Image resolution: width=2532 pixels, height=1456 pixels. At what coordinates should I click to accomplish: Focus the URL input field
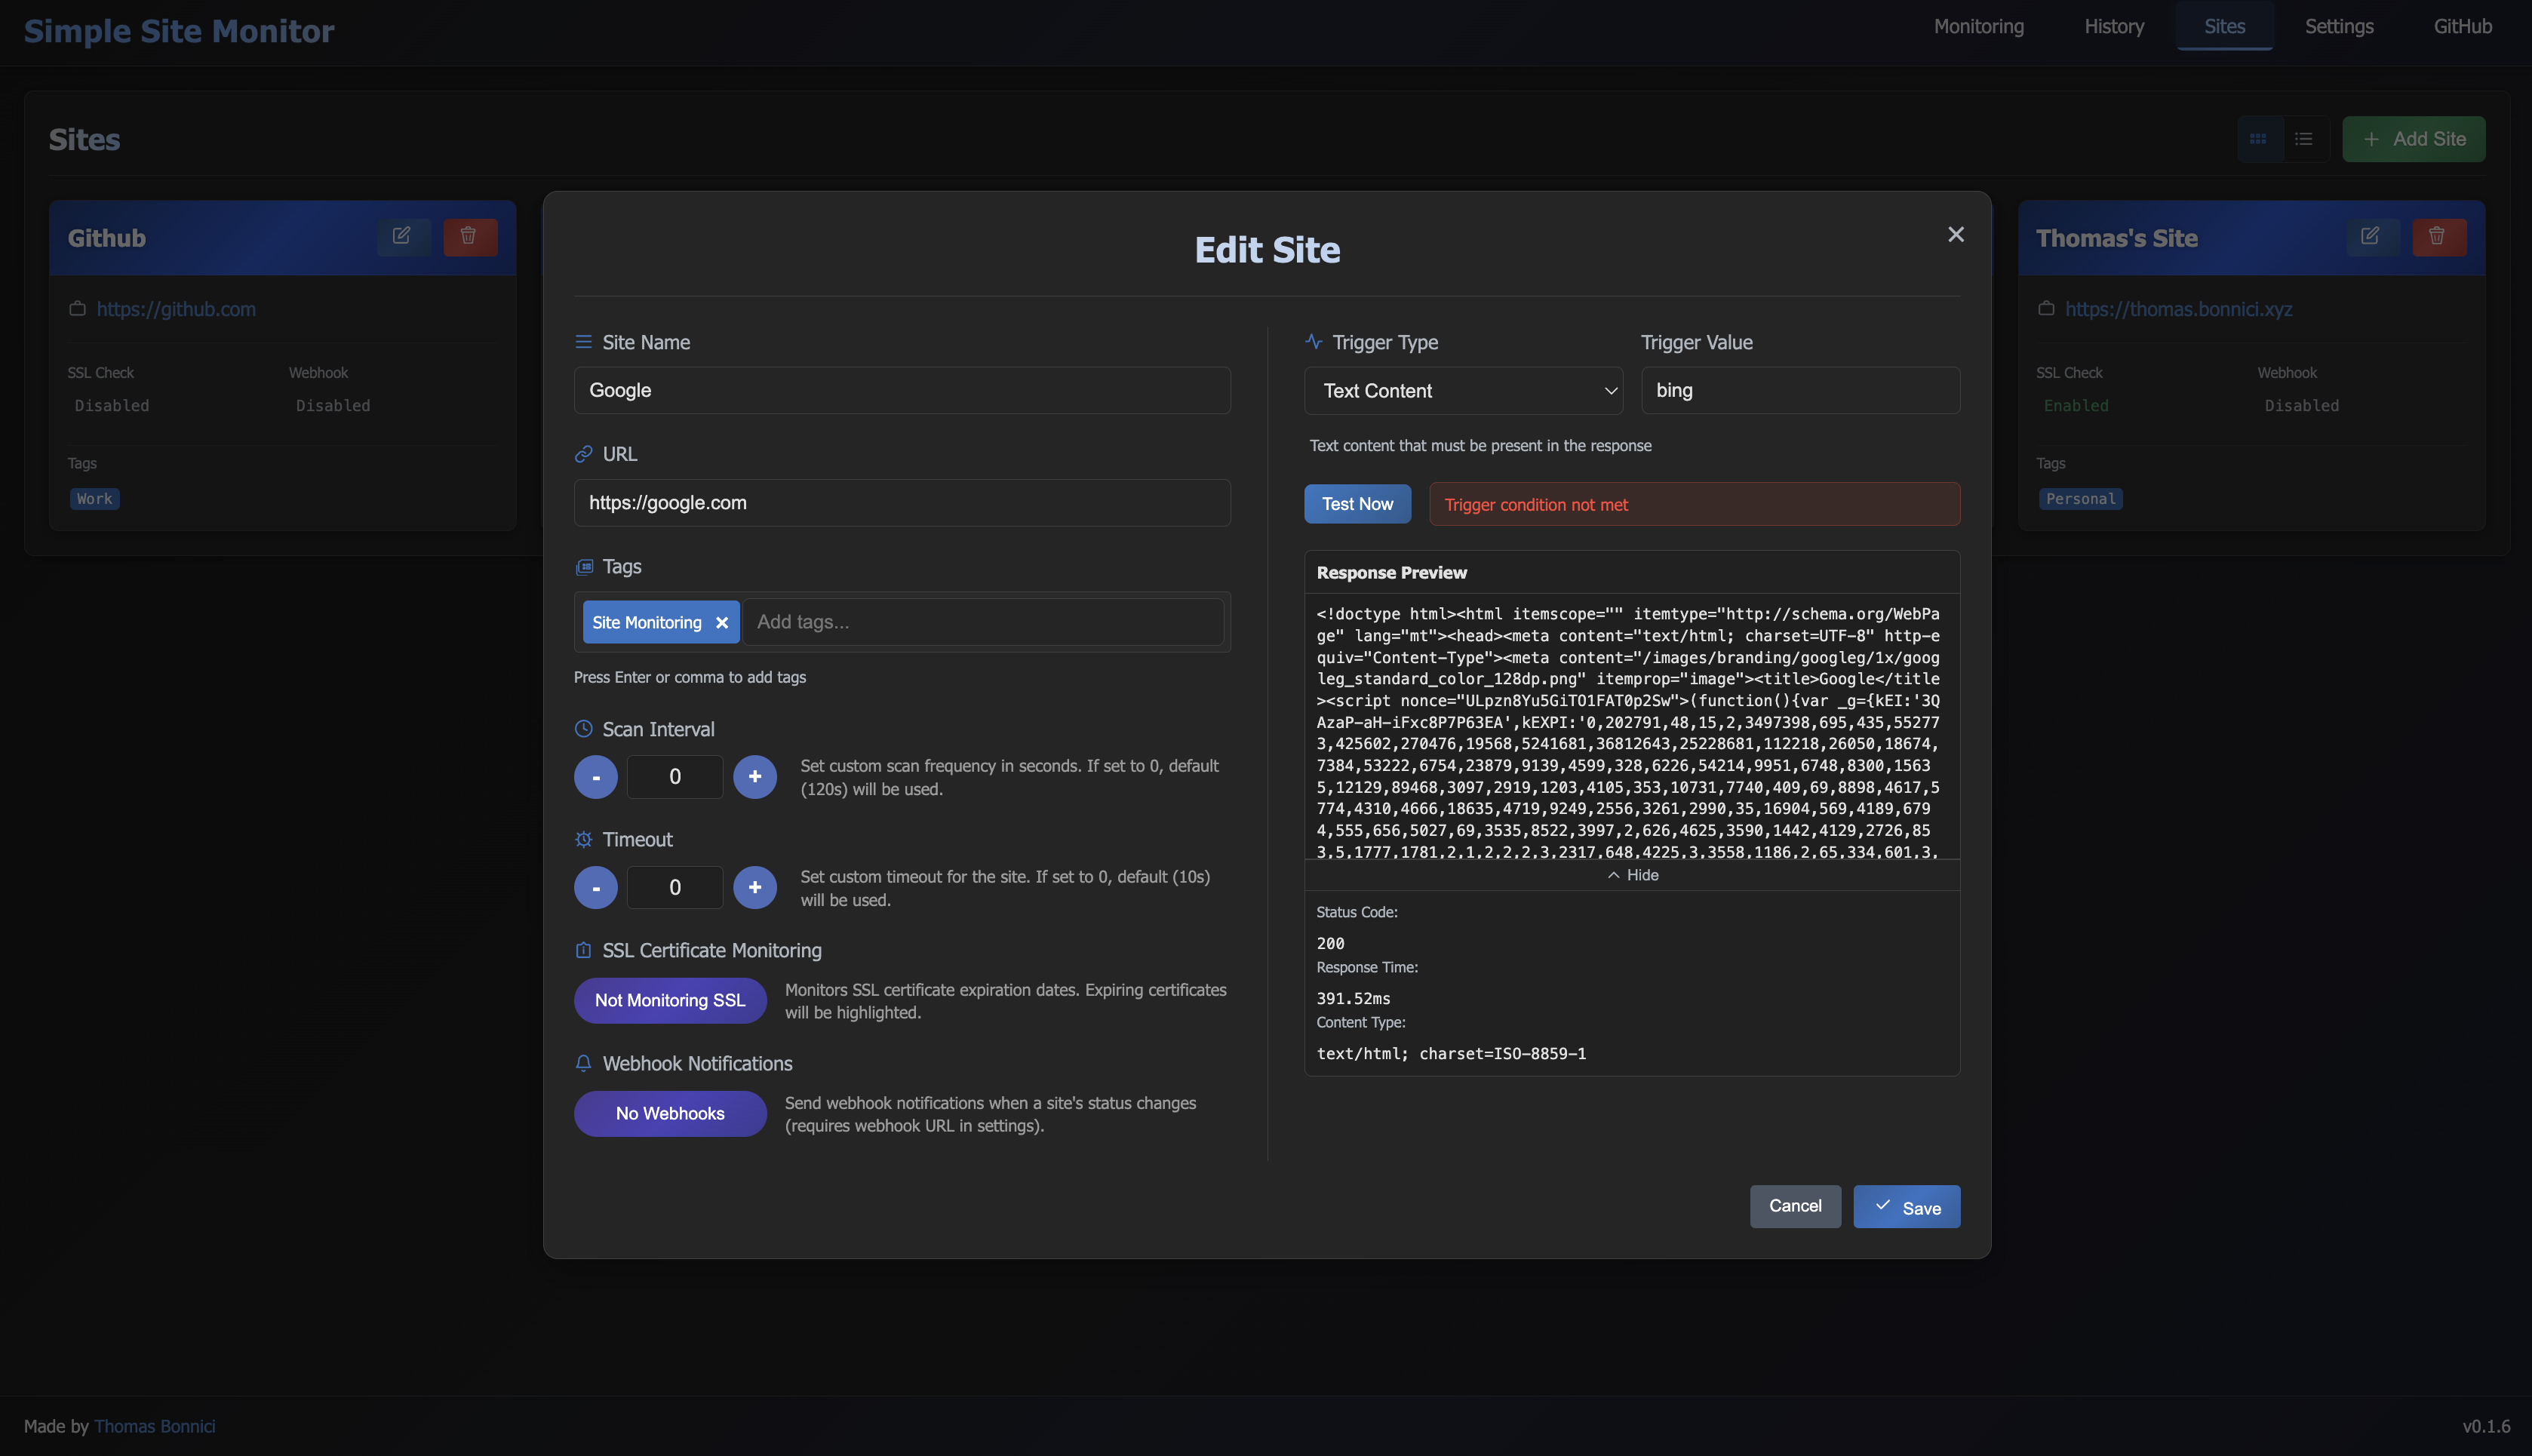902,503
